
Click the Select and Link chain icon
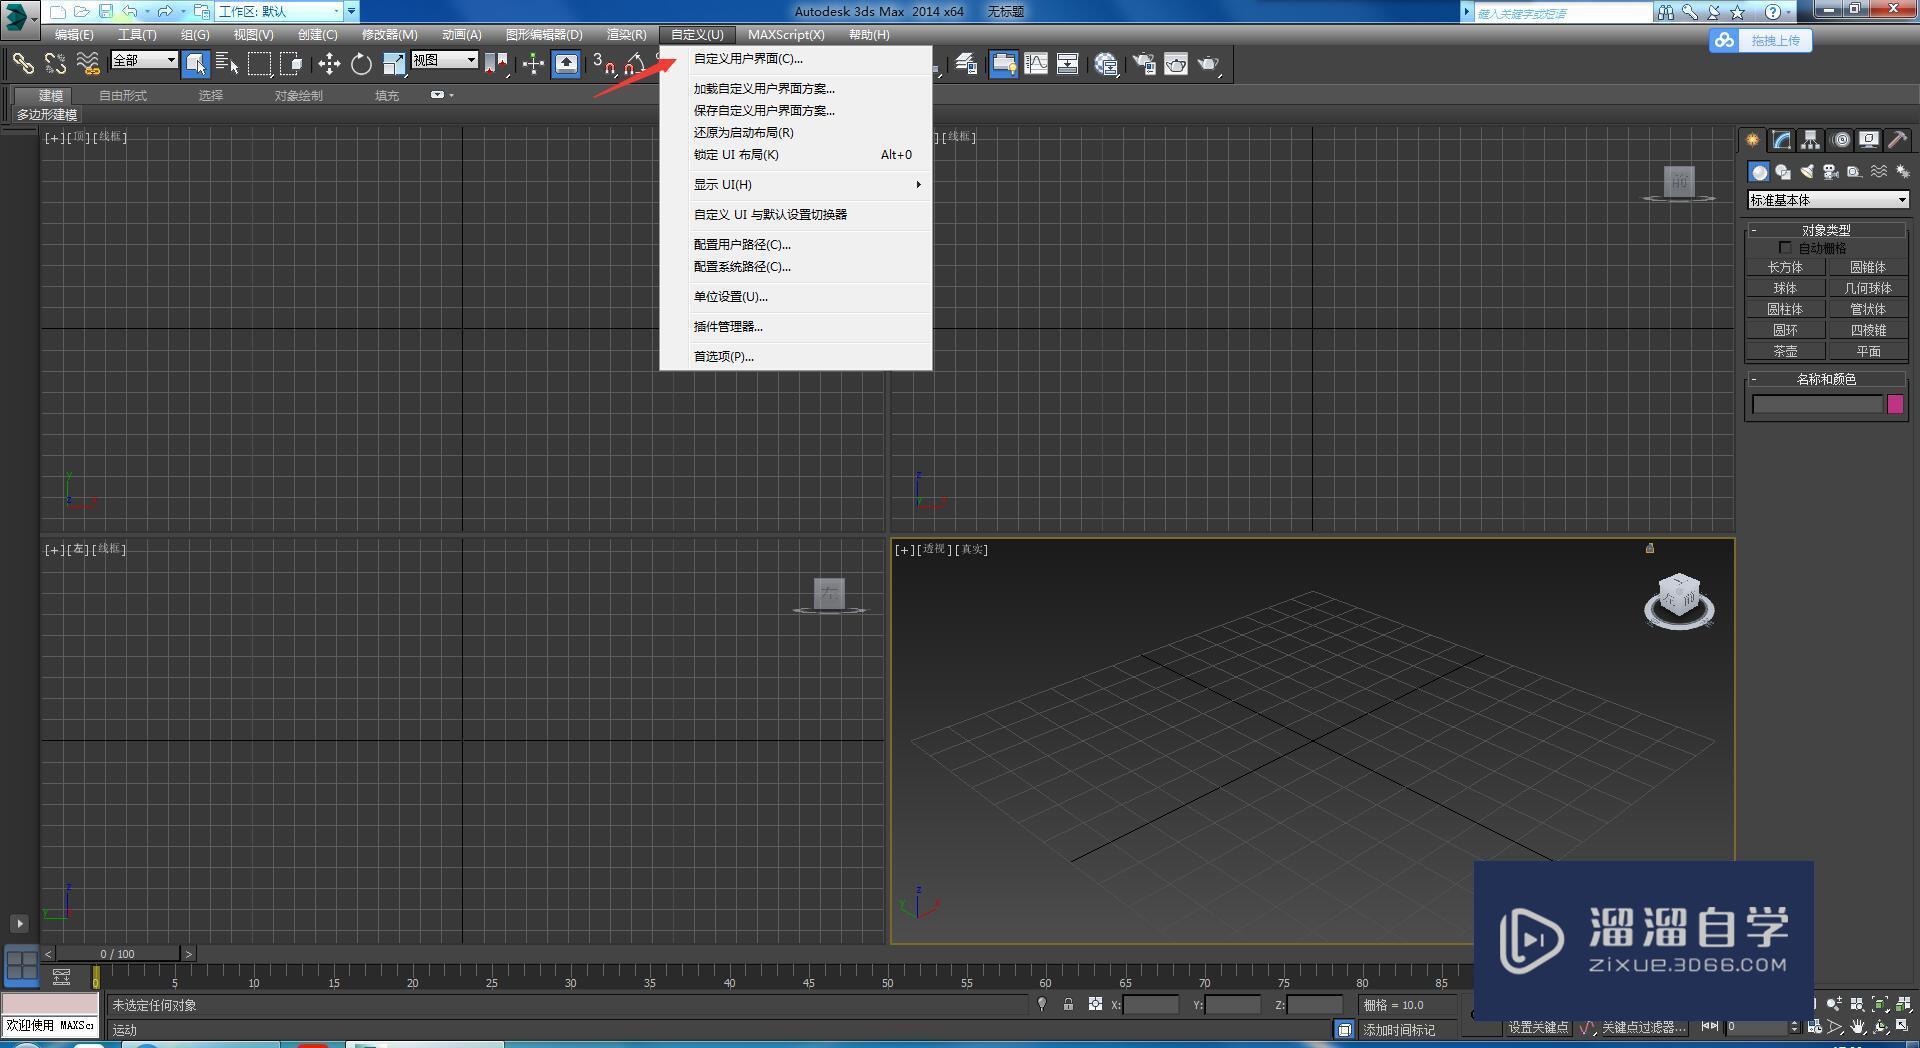(x=22, y=64)
